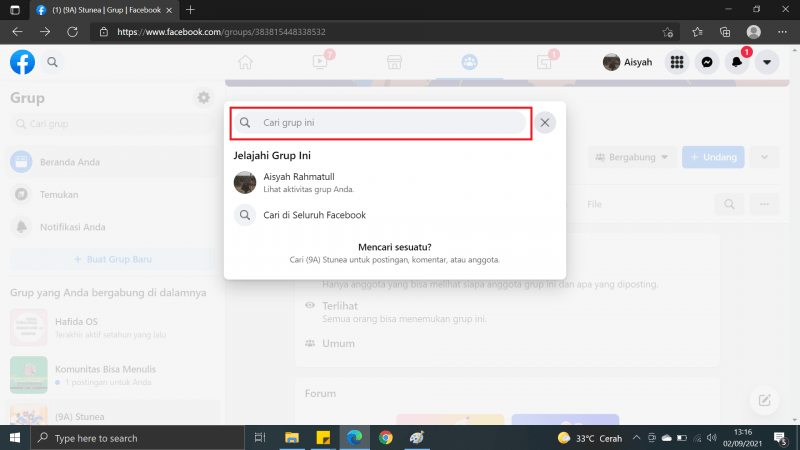Go to the Facebook Home tab
Image resolution: width=800 pixels, height=450 pixels.
[245, 62]
